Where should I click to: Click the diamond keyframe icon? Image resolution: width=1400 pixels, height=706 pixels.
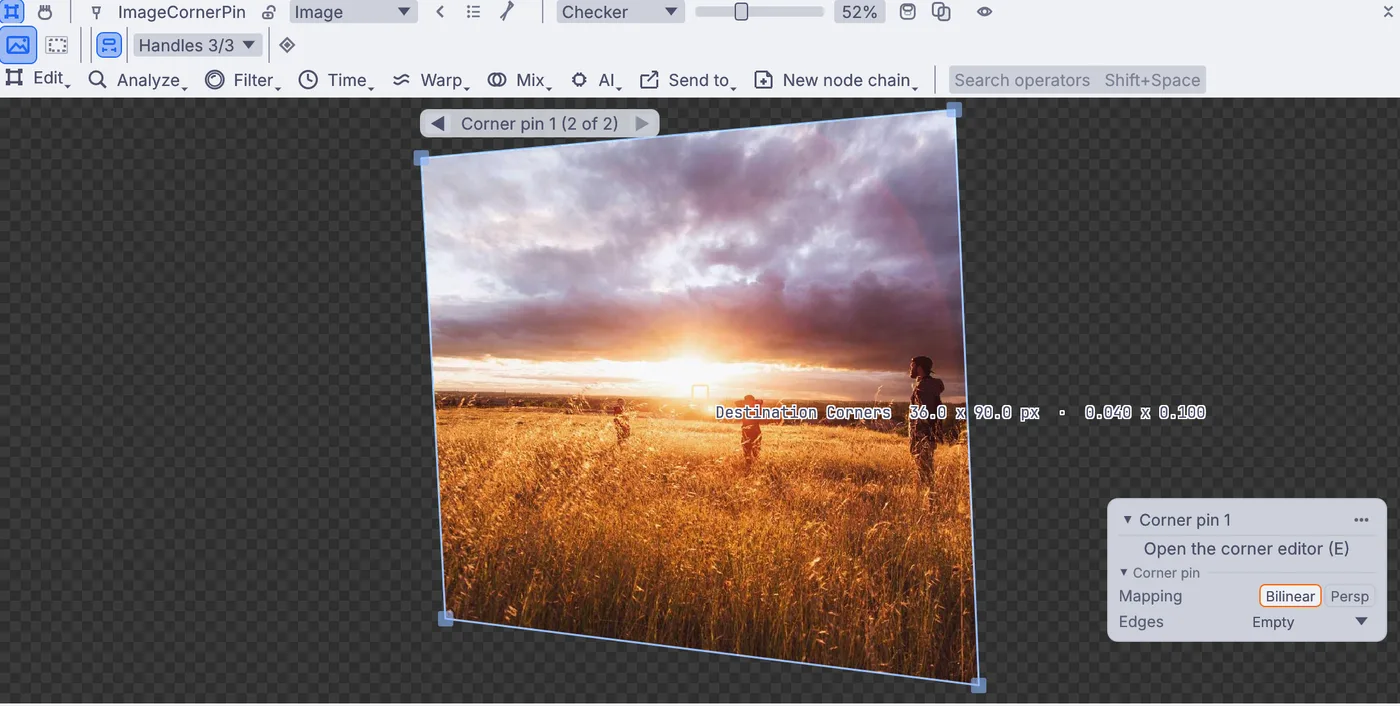tap(287, 45)
